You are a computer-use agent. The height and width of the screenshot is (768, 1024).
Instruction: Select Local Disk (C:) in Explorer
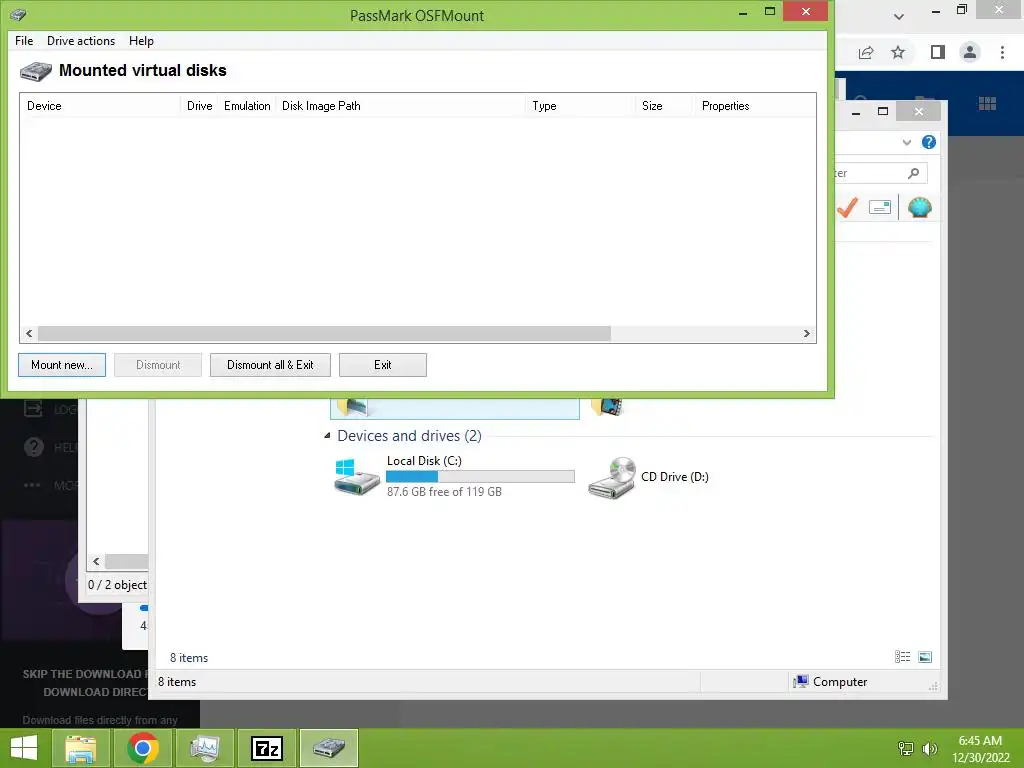(455, 477)
